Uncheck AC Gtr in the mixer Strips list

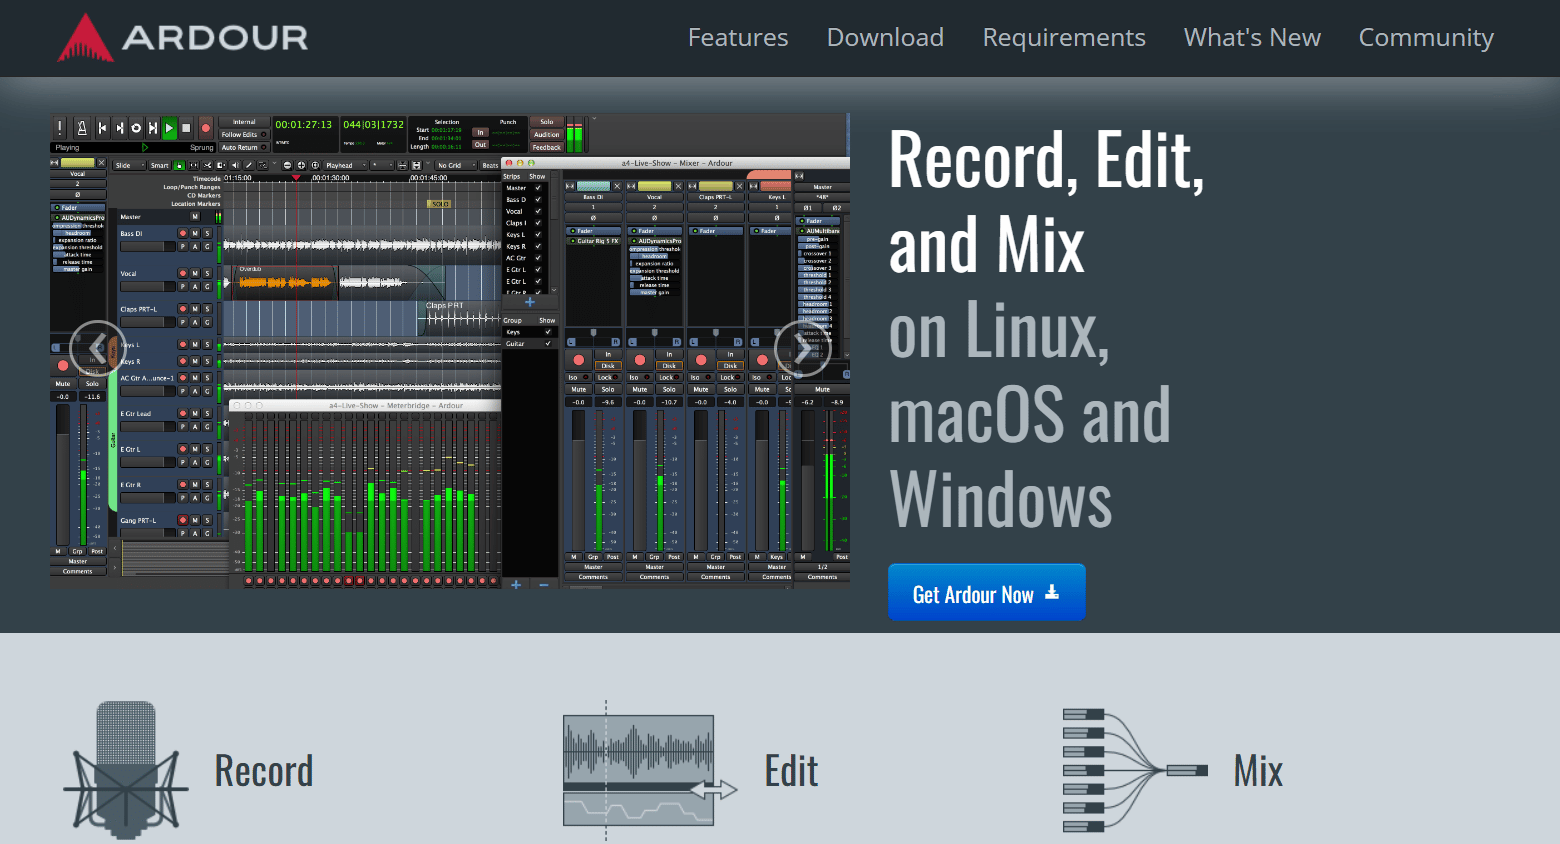click(x=538, y=258)
